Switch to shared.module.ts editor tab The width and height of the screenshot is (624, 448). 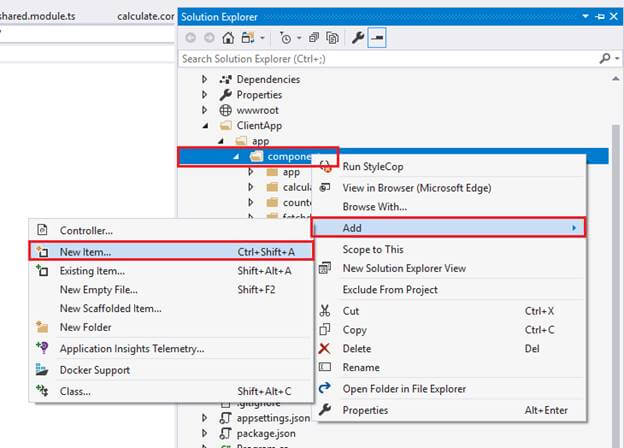coord(37,16)
